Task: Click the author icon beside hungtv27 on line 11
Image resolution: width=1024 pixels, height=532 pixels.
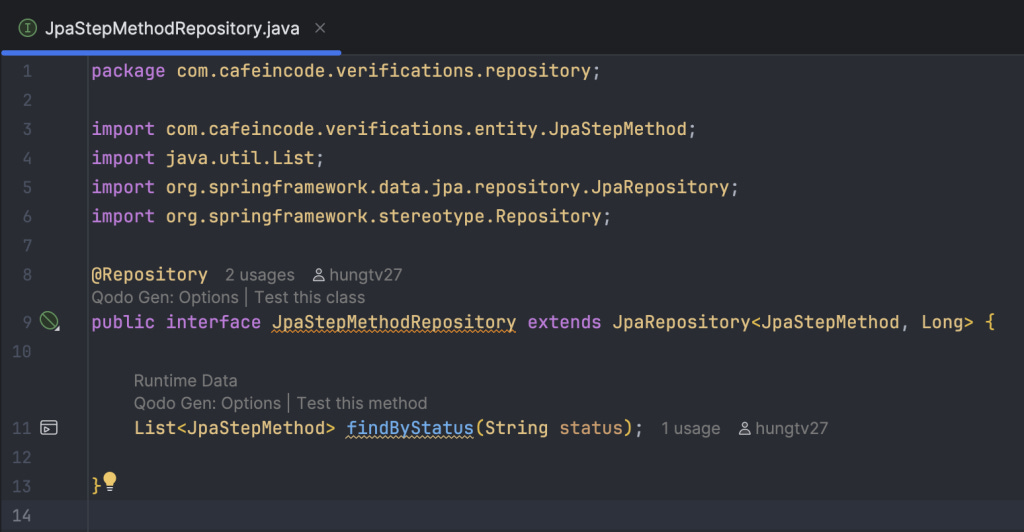Action: point(744,429)
